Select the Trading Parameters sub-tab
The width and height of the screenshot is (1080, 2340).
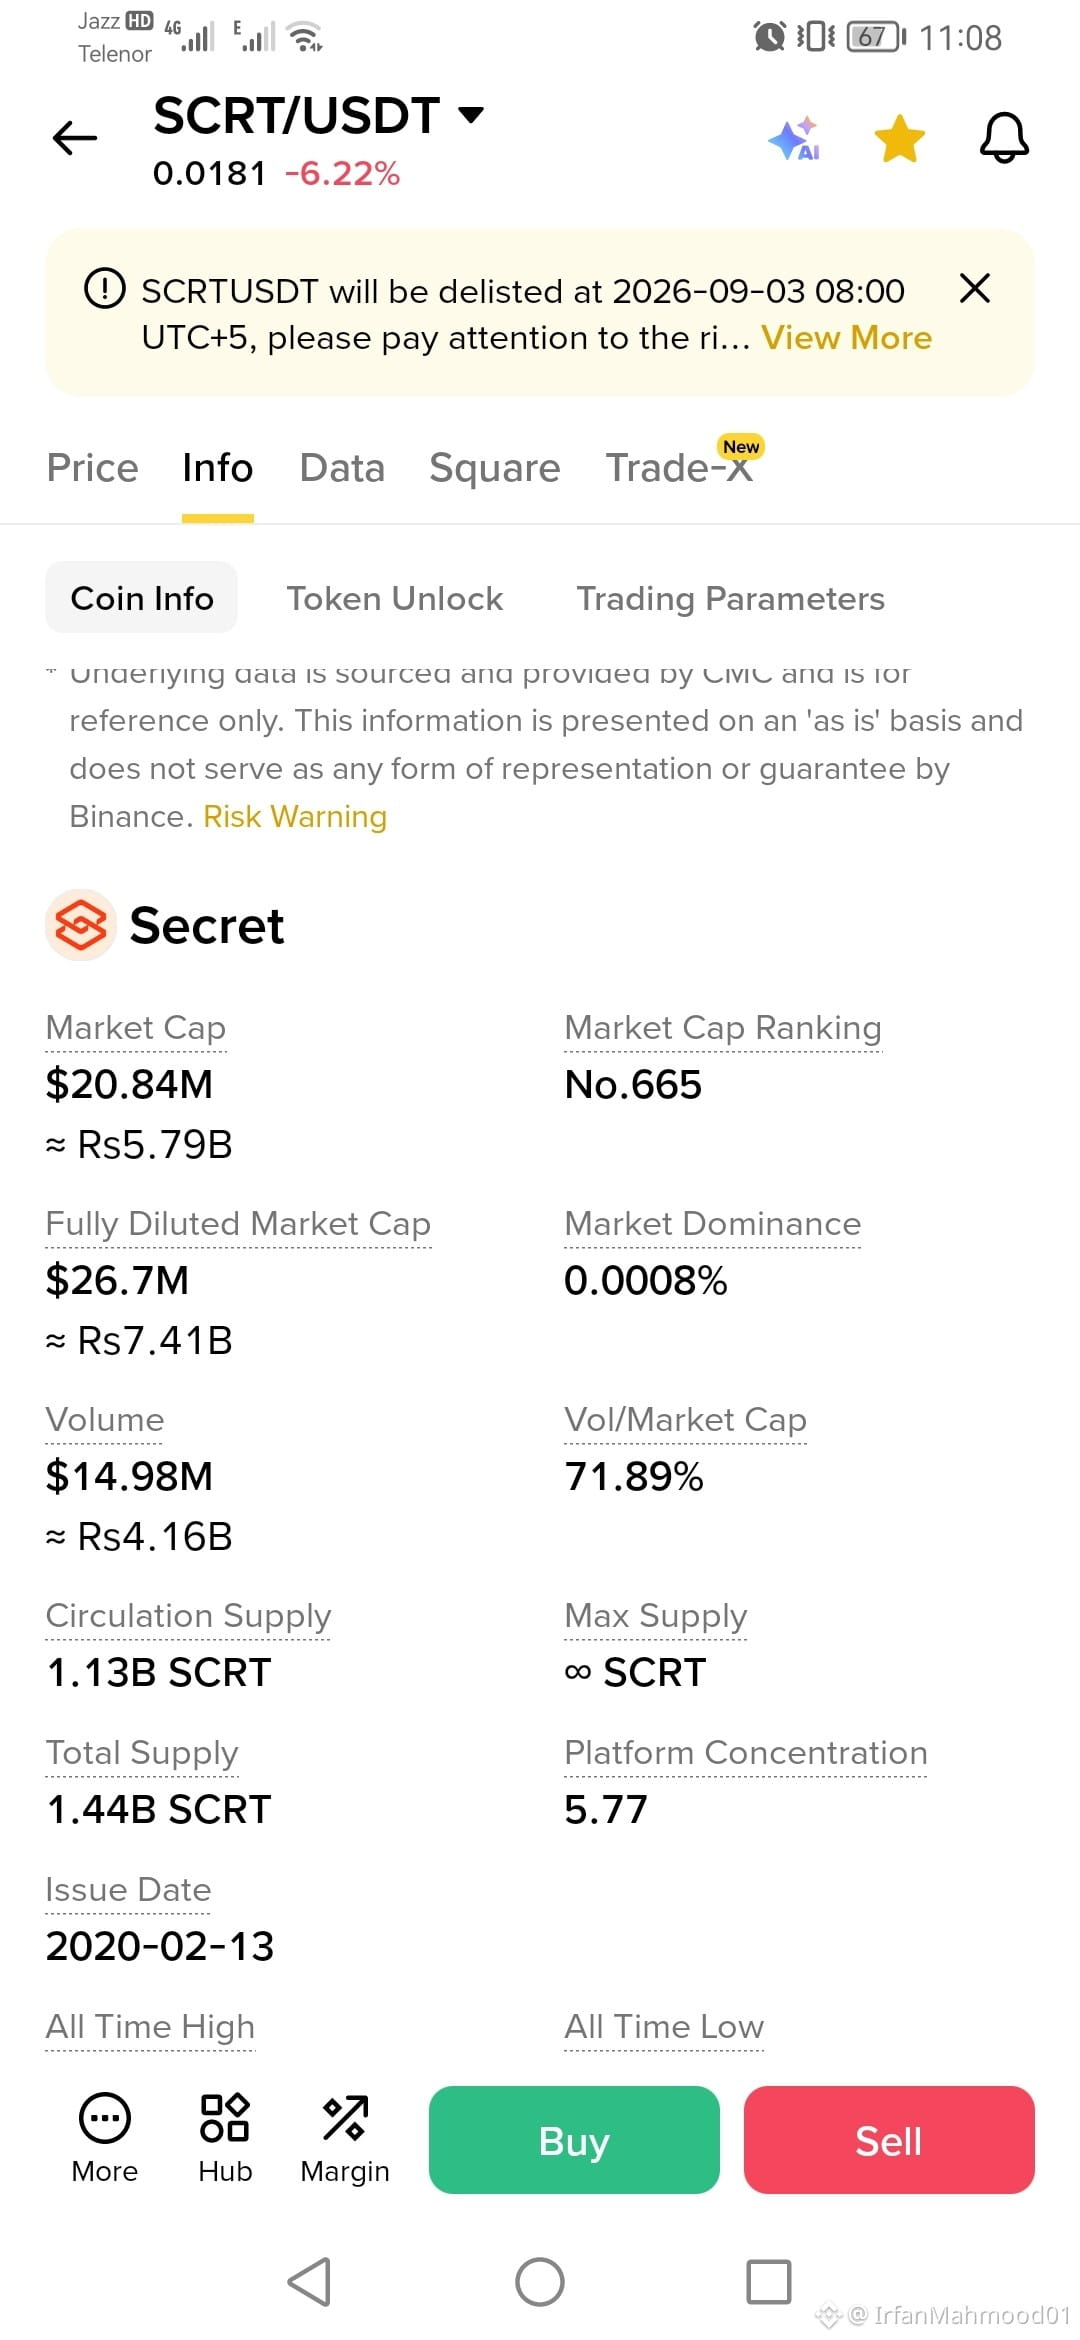tap(731, 598)
